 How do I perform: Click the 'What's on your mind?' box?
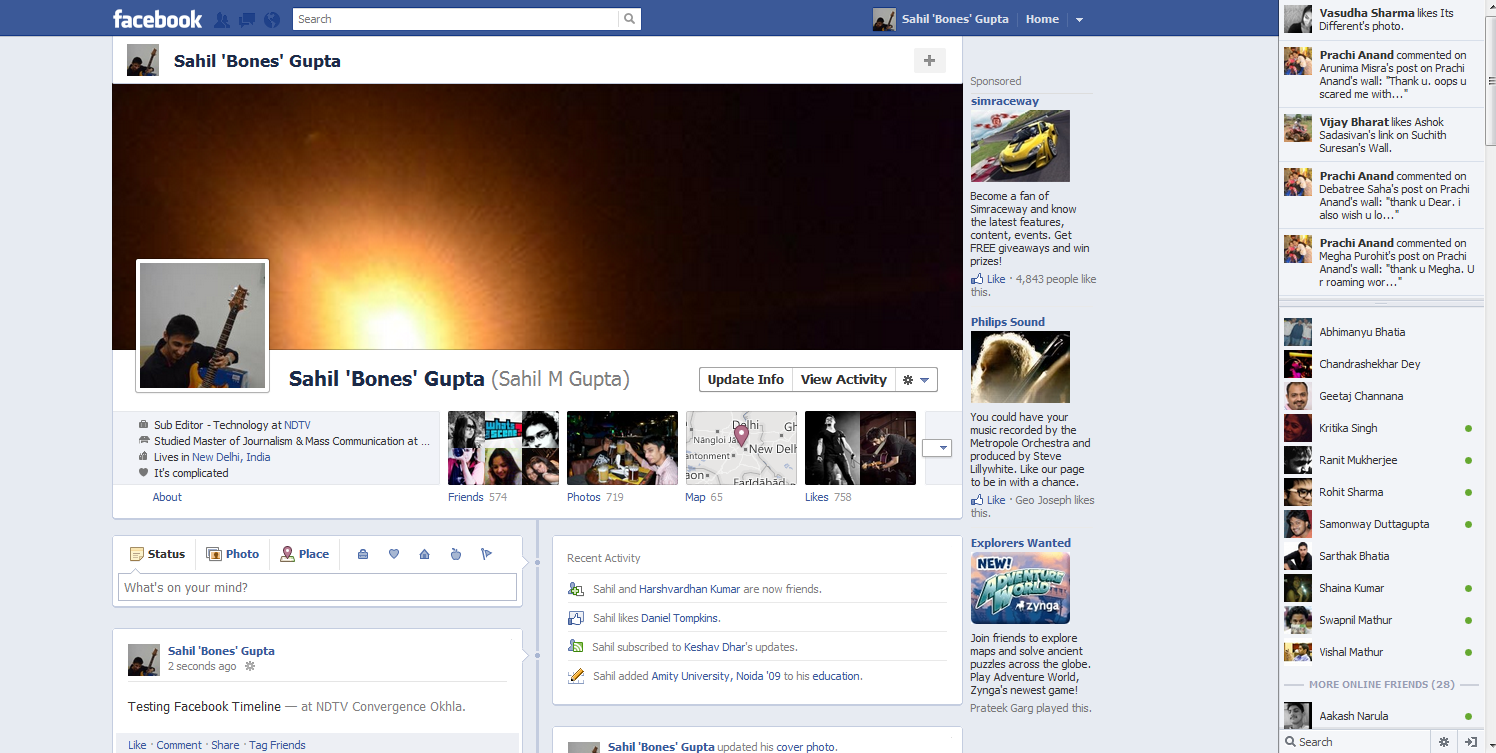point(318,587)
